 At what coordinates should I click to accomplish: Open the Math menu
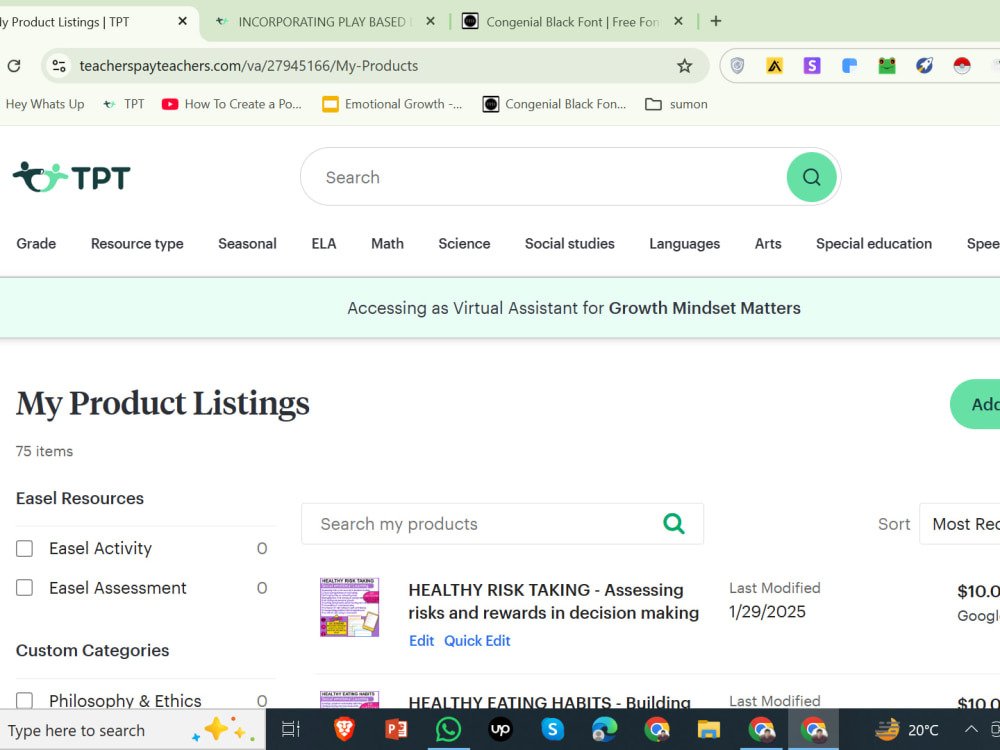pyautogui.click(x=387, y=244)
